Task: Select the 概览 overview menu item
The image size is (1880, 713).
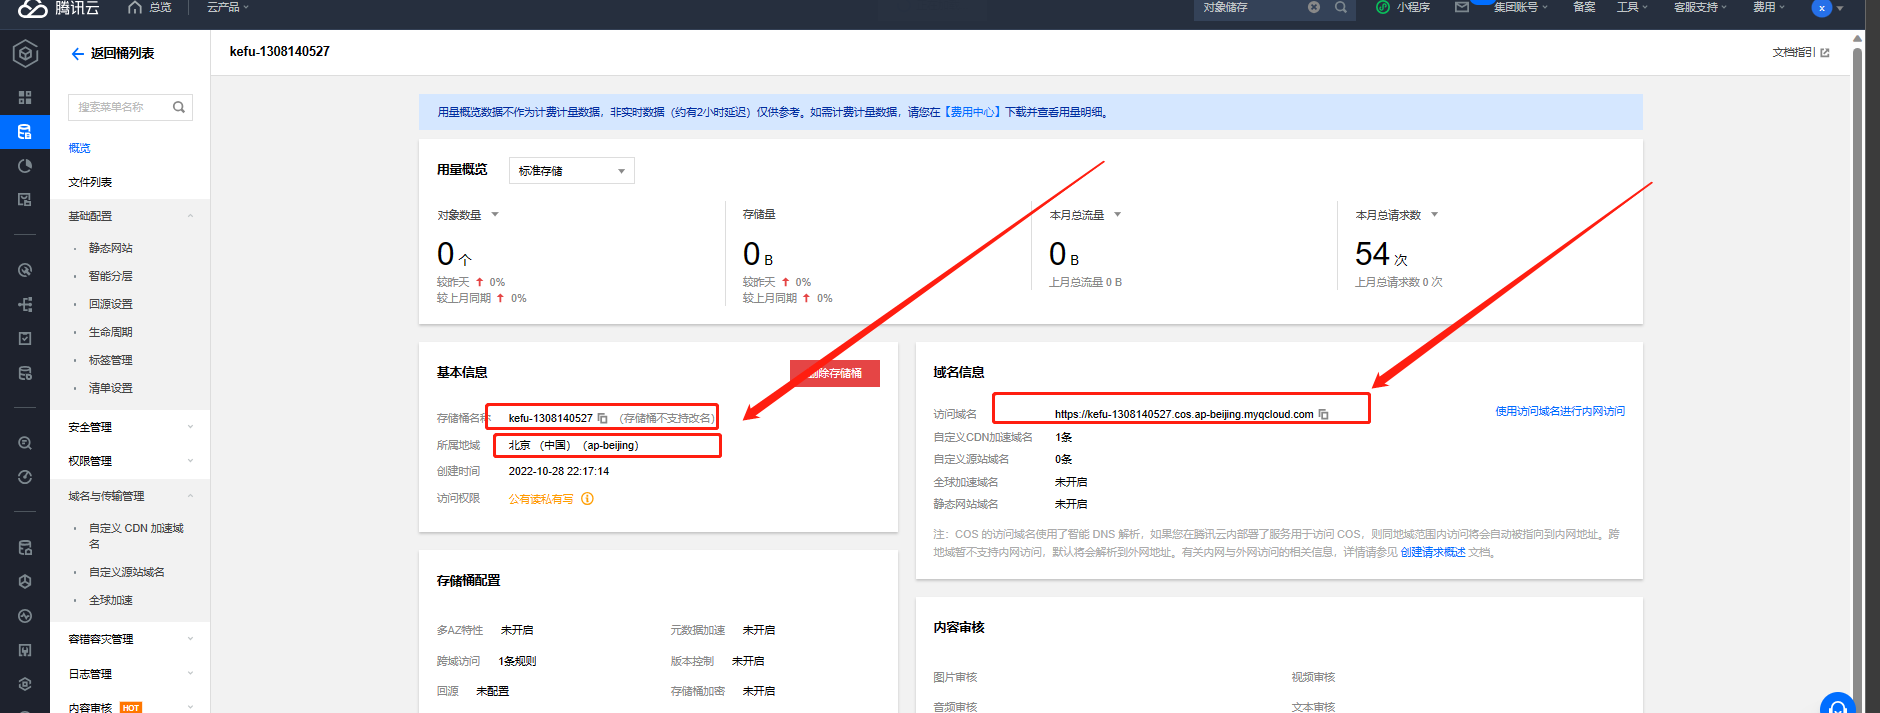Action: (x=79, y=148)
